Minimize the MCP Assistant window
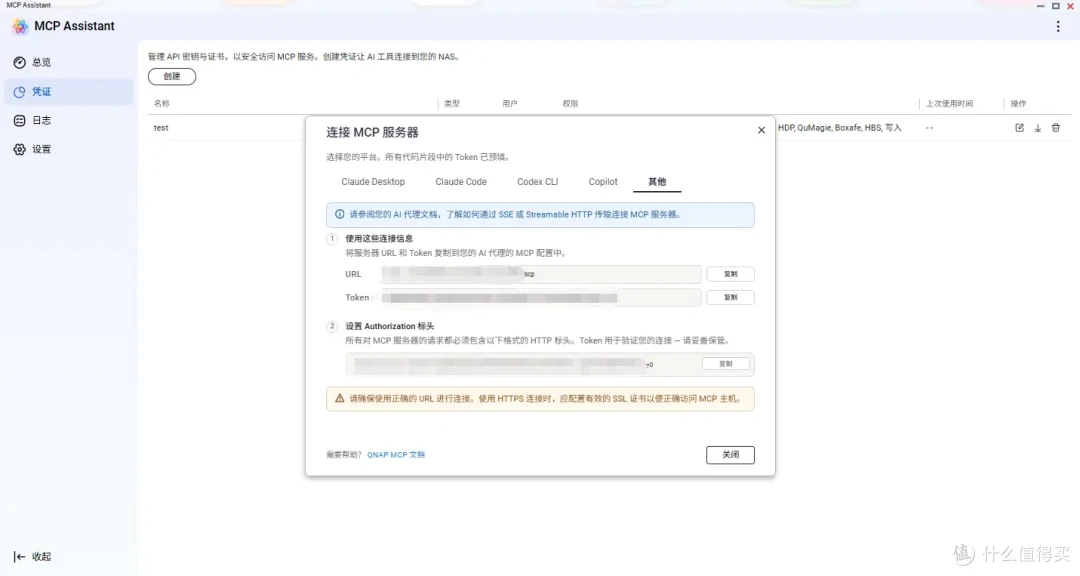1080x576 pixels. tap(1040, 6)
